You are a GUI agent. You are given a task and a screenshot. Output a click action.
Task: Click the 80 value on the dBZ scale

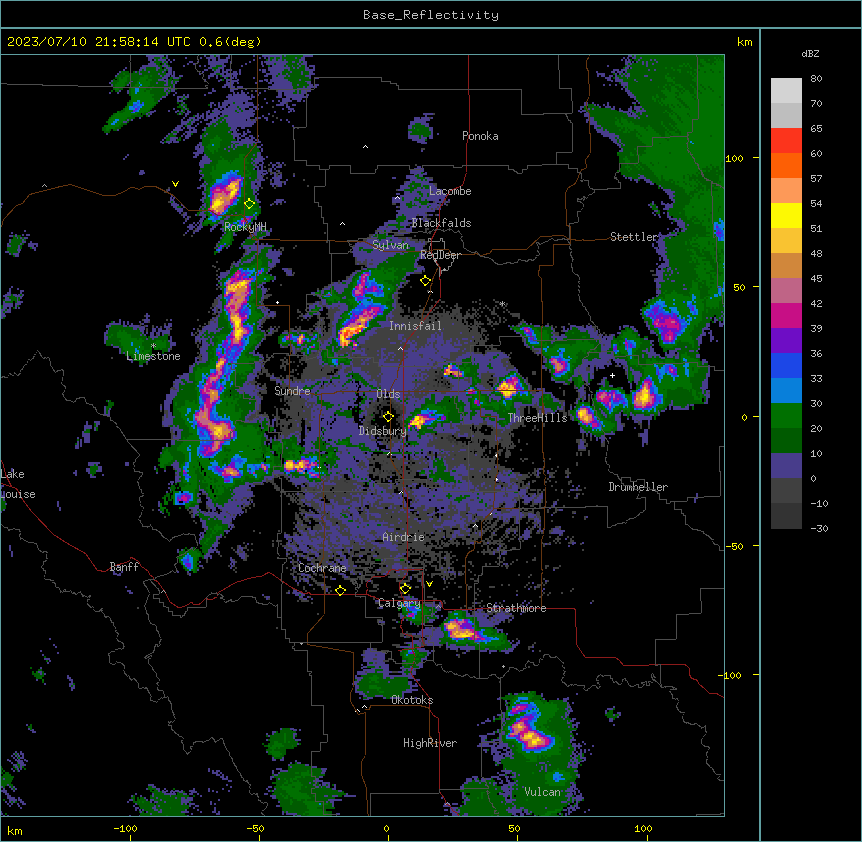tap(816, 79)
